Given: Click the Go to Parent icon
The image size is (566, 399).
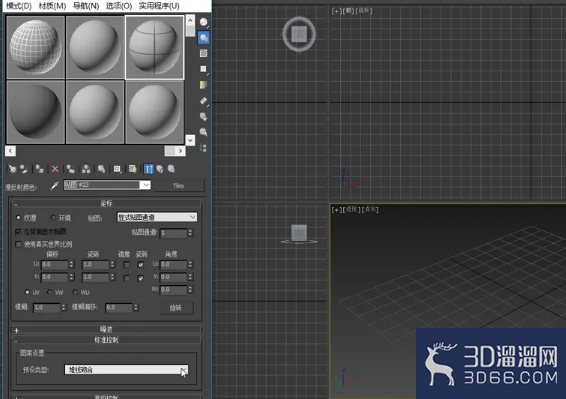Looking at the screenshot, I should 160,169.
